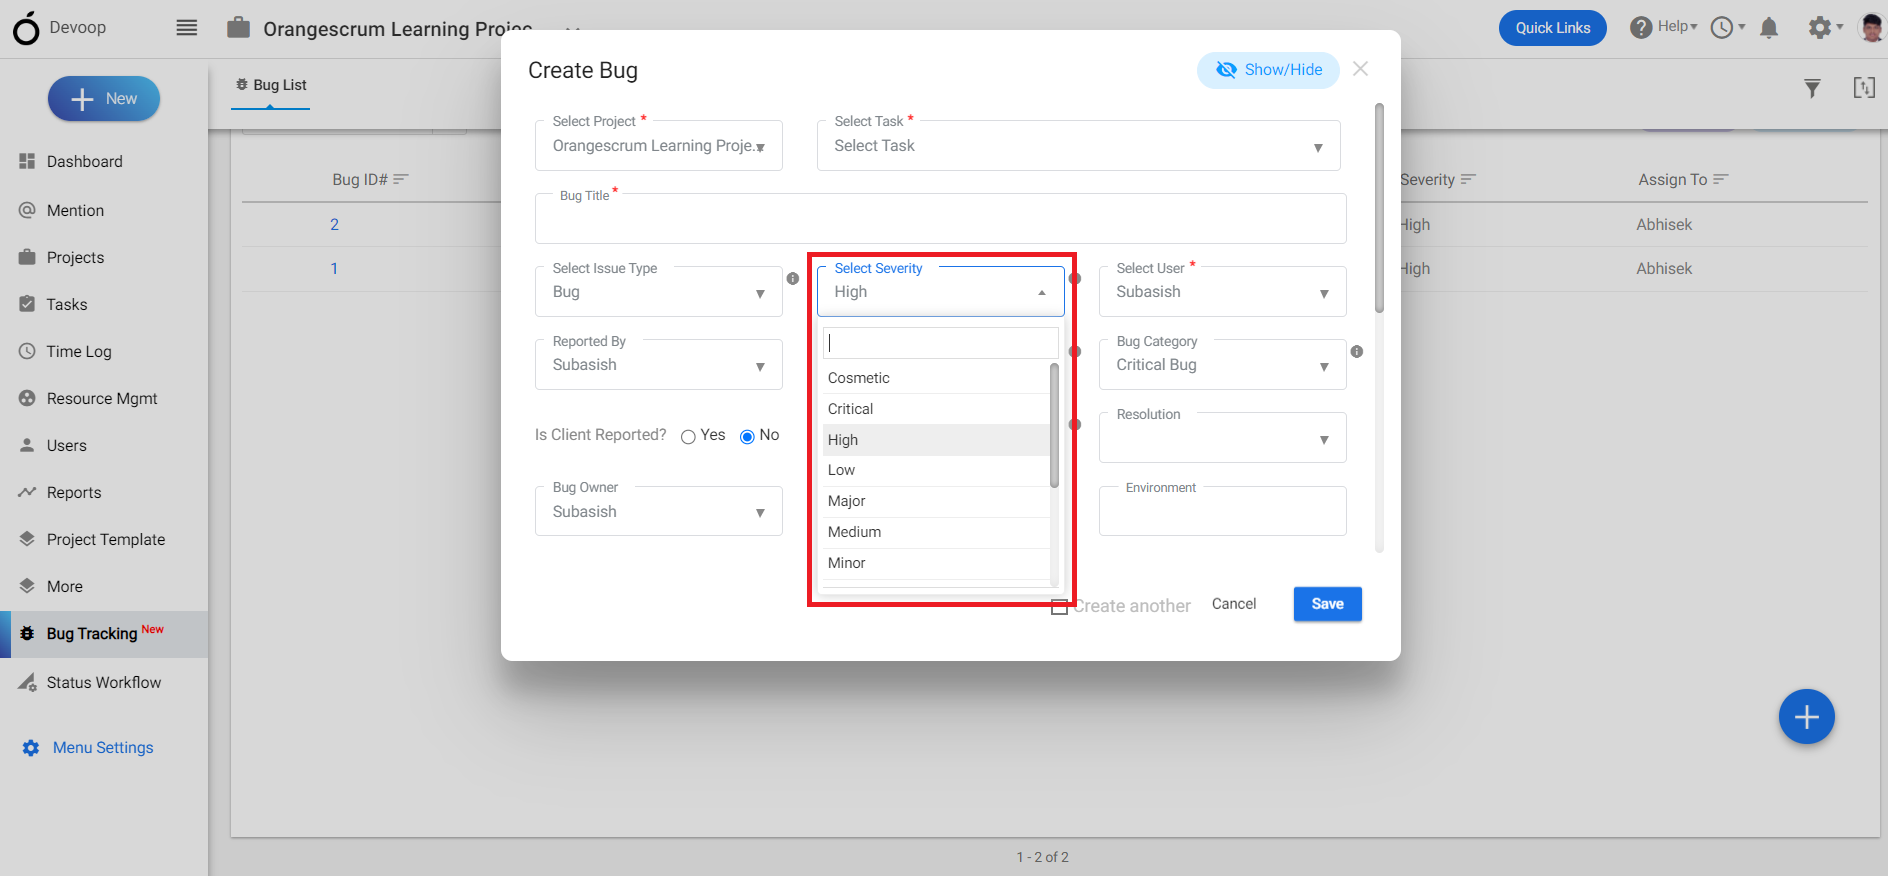Cancel the Create Bug dialog
The image size is (1888, 876).
click(x=1234, y=604)
